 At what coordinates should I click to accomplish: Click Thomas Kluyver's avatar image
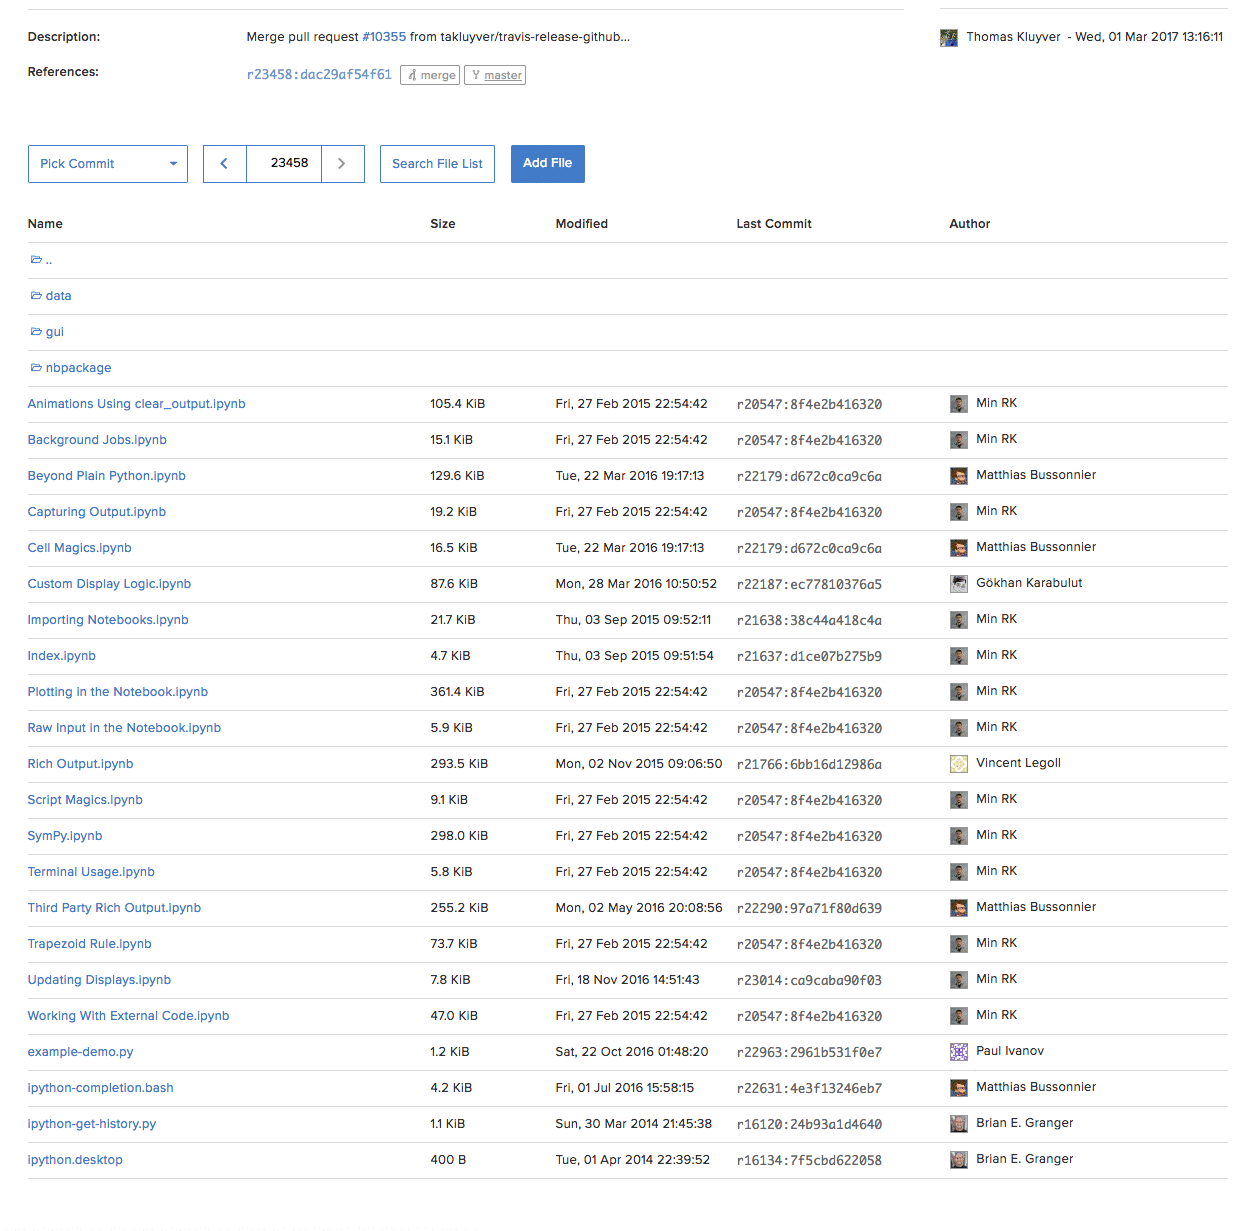point(948,38)
